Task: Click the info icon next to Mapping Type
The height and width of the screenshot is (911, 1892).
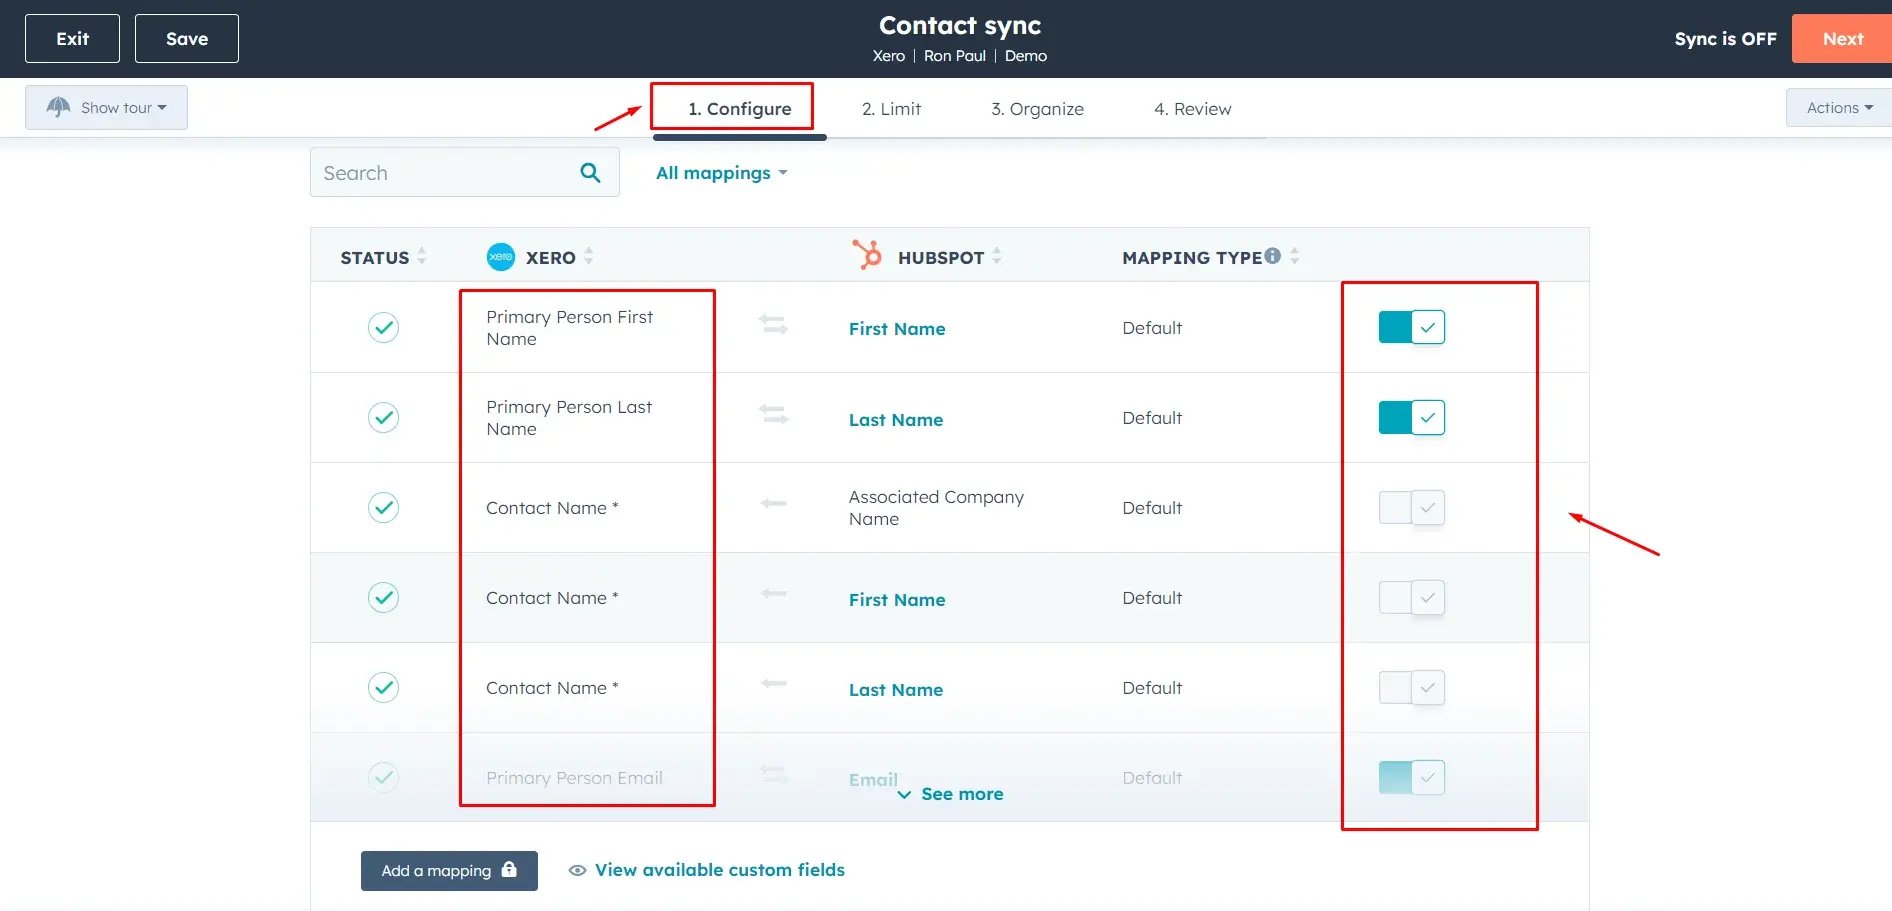Action: pyautogui.click(x=1272, y=255)
